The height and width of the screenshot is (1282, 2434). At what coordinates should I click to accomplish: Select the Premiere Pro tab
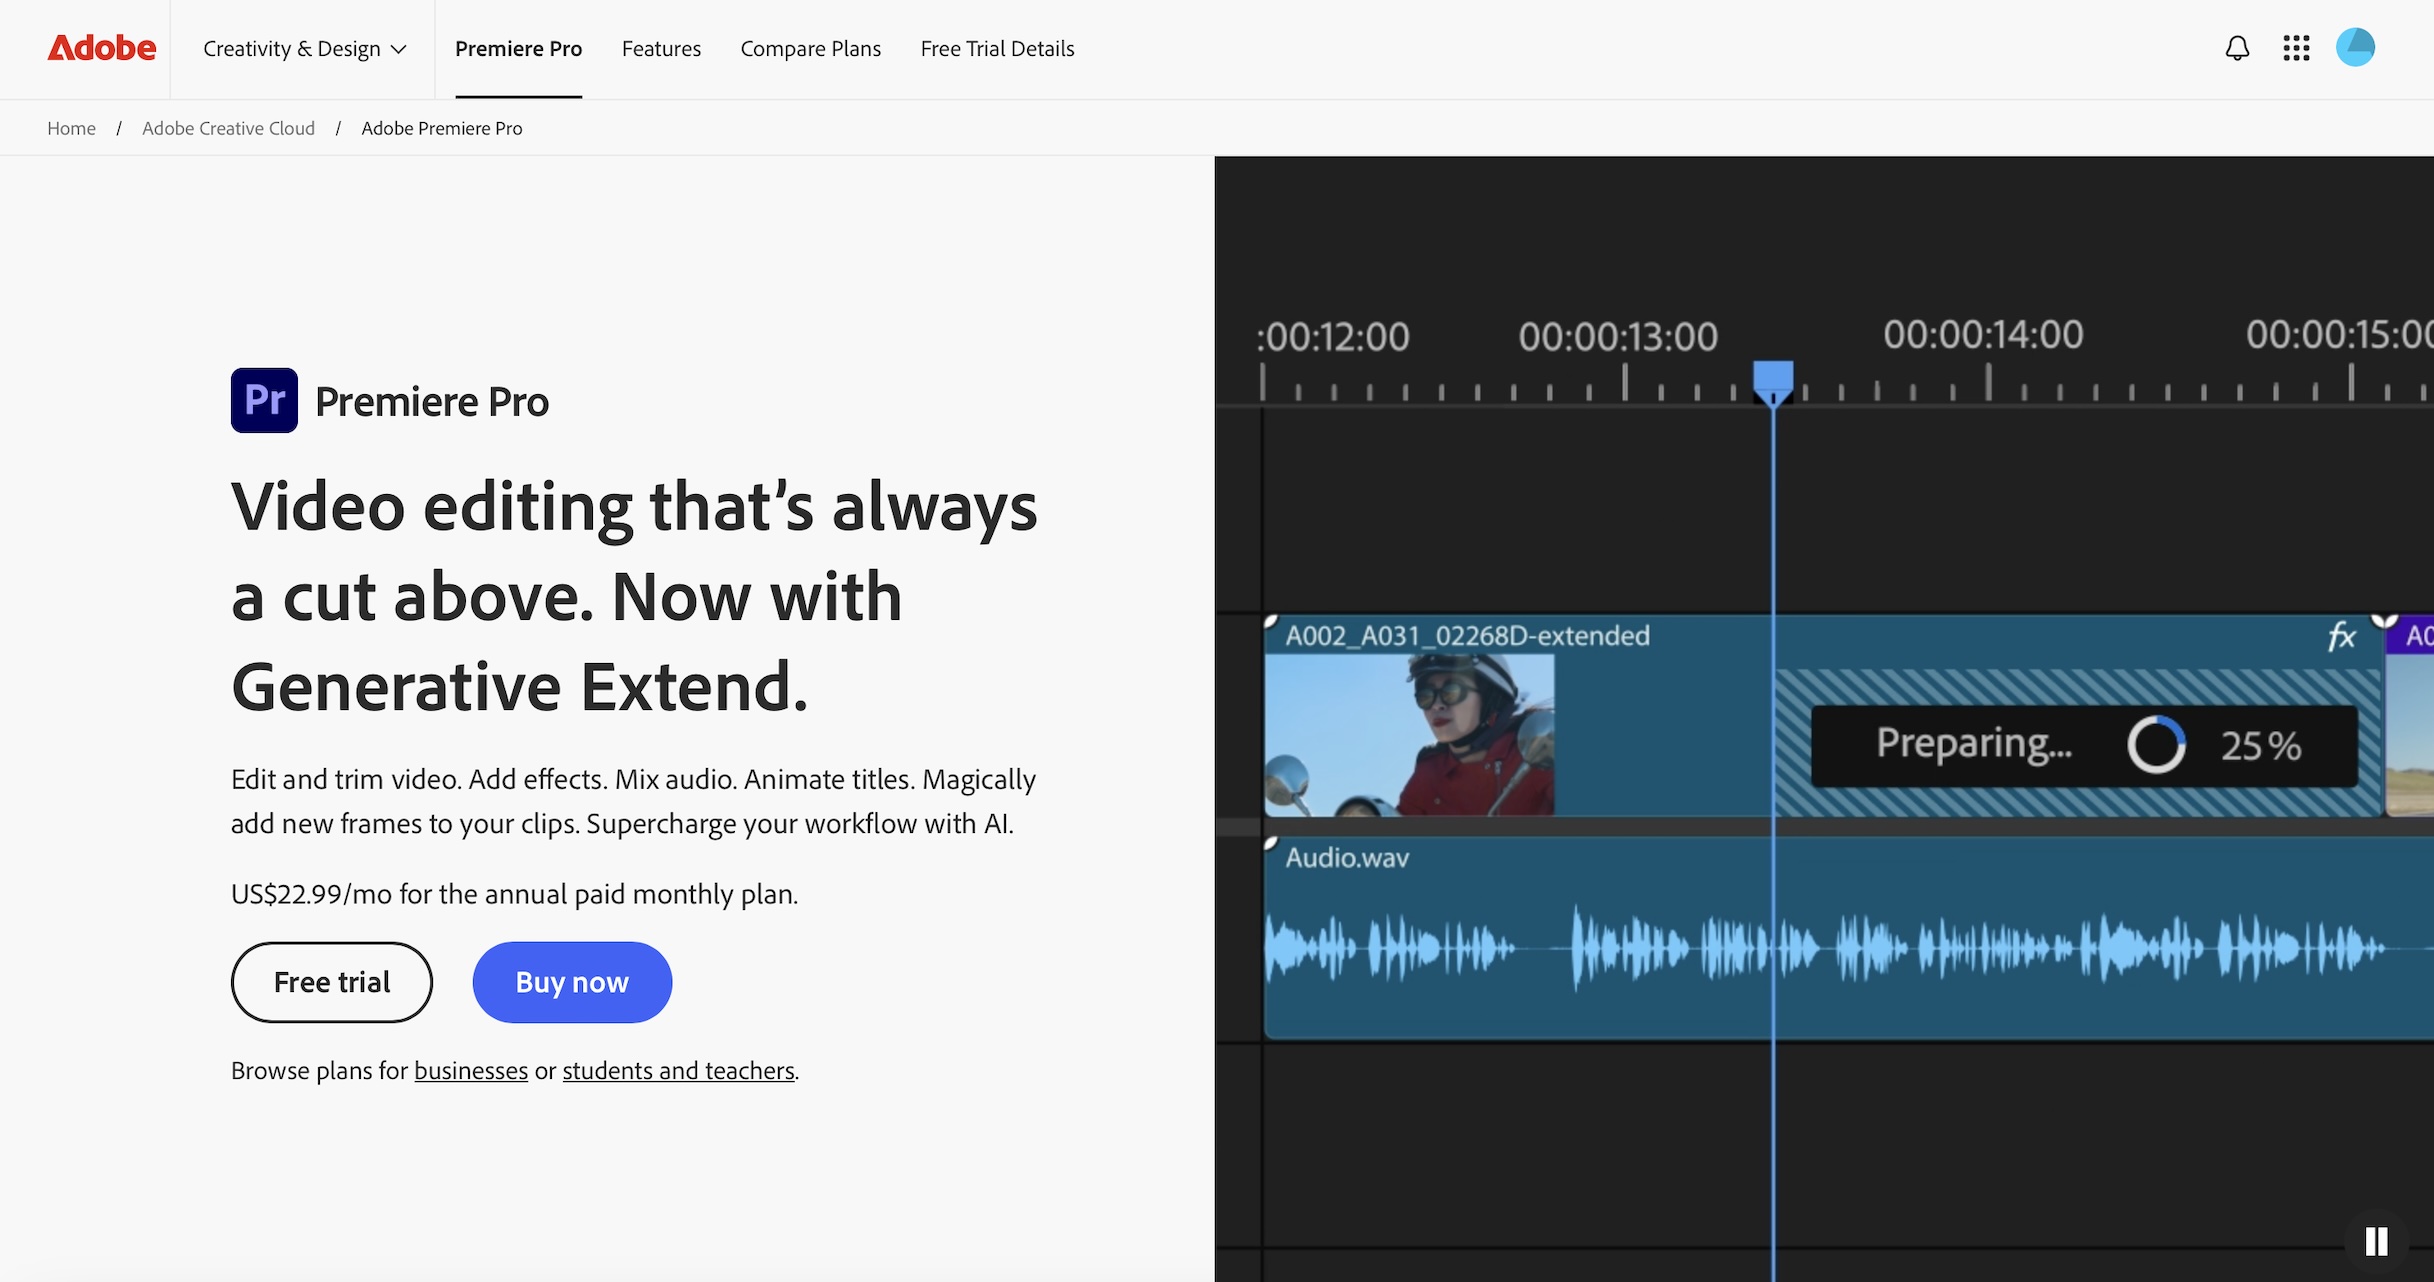518,48
